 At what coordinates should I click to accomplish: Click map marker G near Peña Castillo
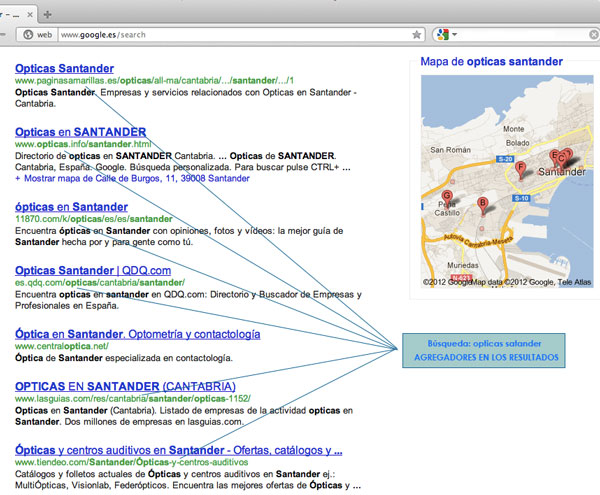pyautogui.click(x=447, y=199)
